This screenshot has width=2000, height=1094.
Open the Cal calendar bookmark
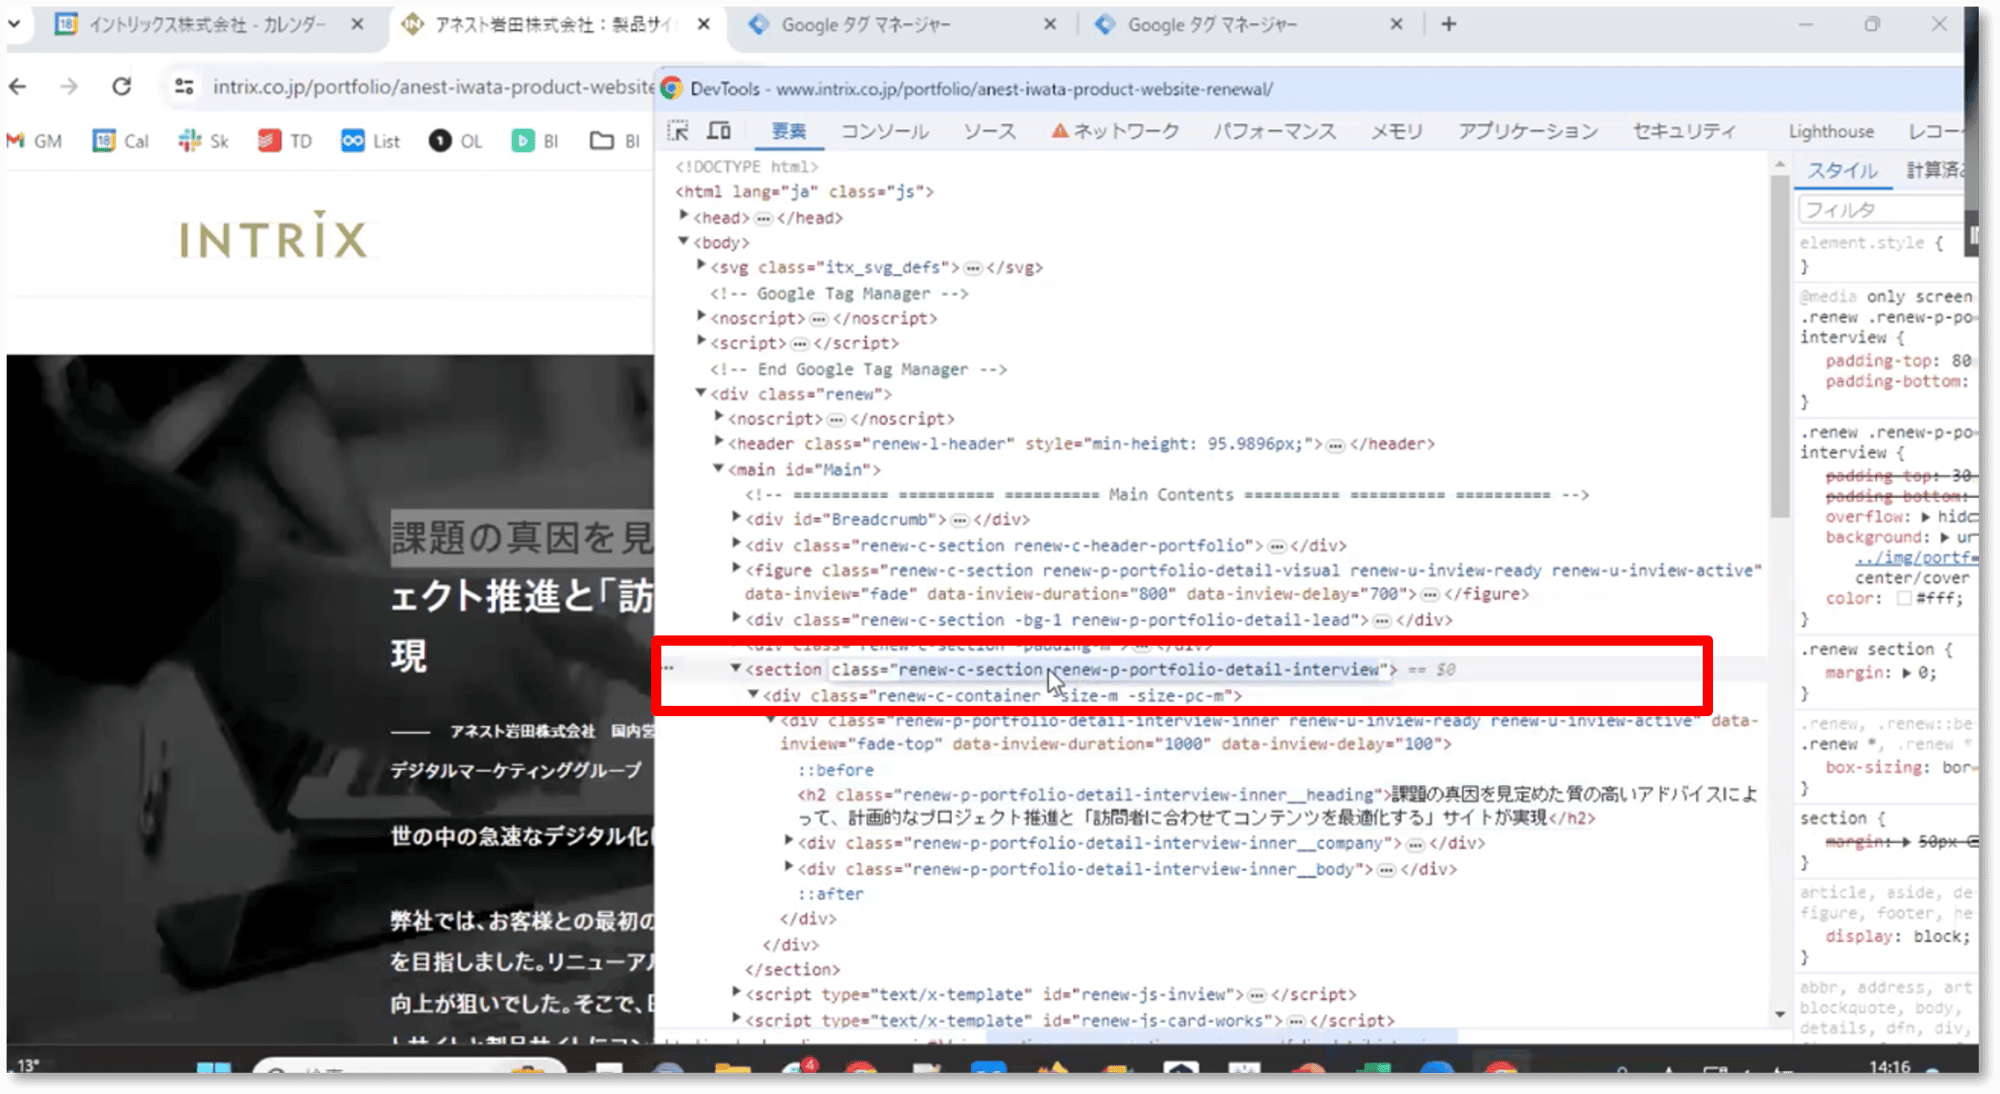(x=120, y=141)
